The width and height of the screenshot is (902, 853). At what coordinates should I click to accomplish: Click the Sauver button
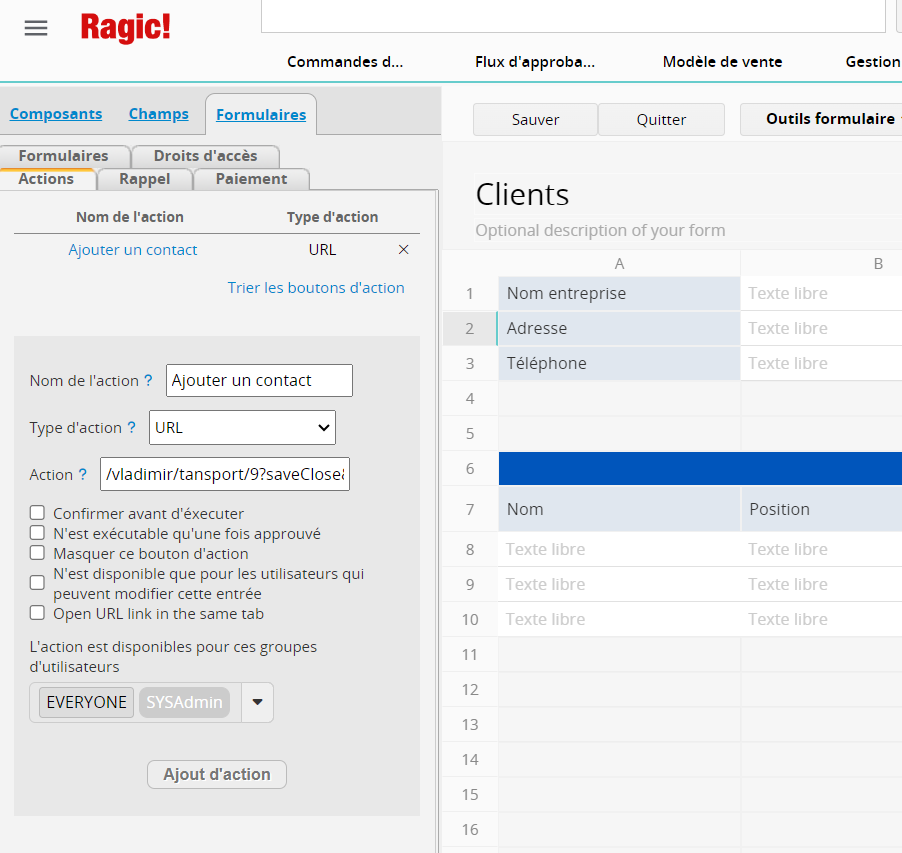535,120
